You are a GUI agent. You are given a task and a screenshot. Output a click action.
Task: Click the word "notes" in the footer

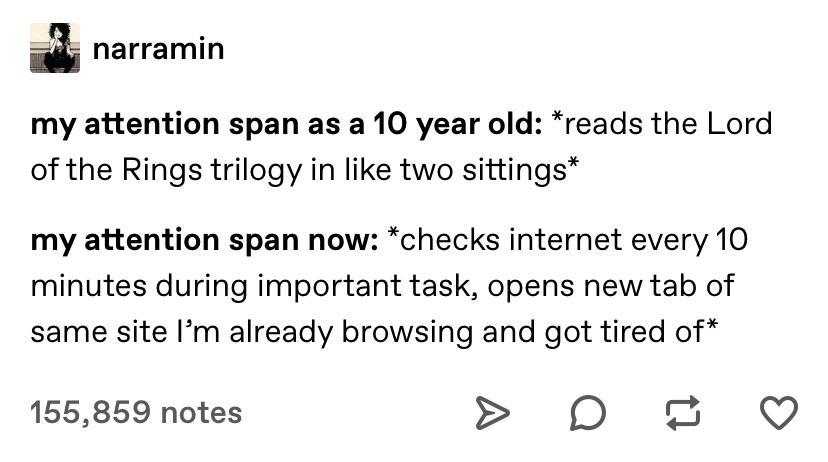201,412
